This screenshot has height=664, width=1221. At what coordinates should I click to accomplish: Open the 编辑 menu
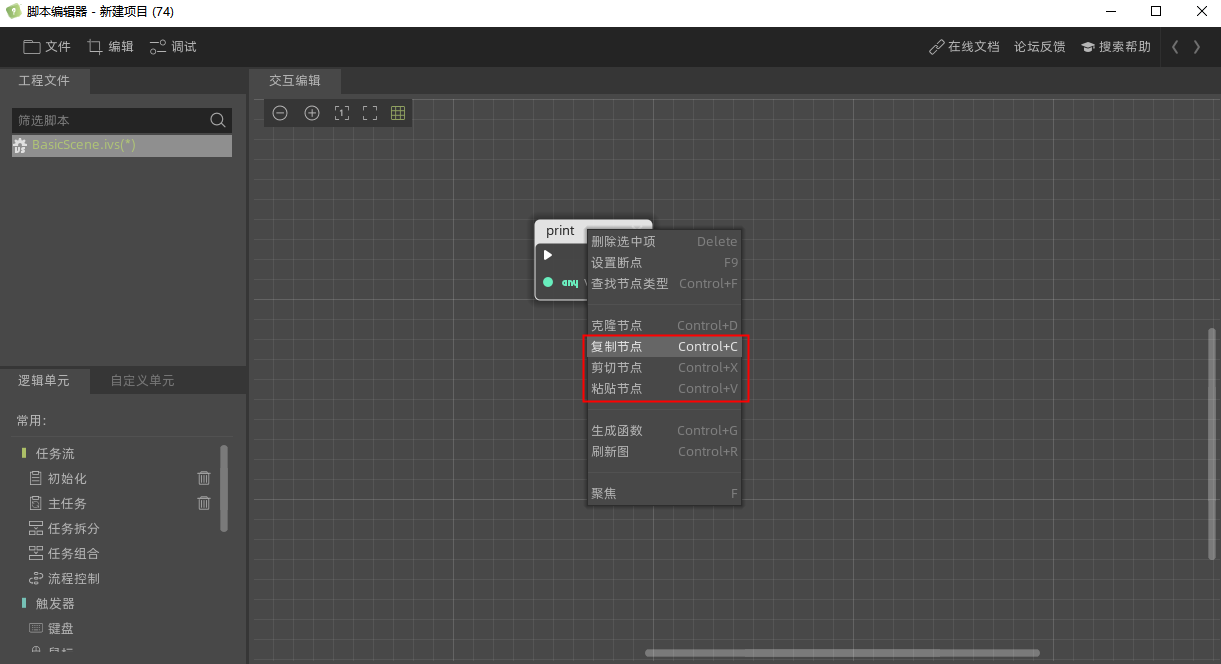coord(110,47)
